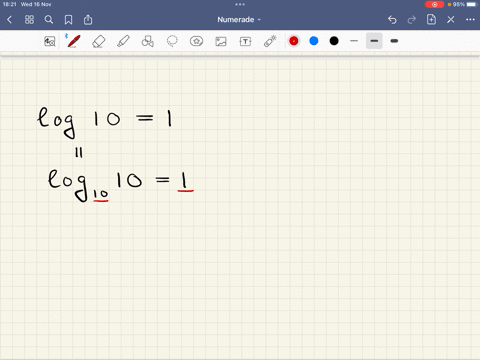Image resolution: width=480 pixels, height=360 pixels.
Task: Choose the blue pen color
Action: click(x=314, y=41)
